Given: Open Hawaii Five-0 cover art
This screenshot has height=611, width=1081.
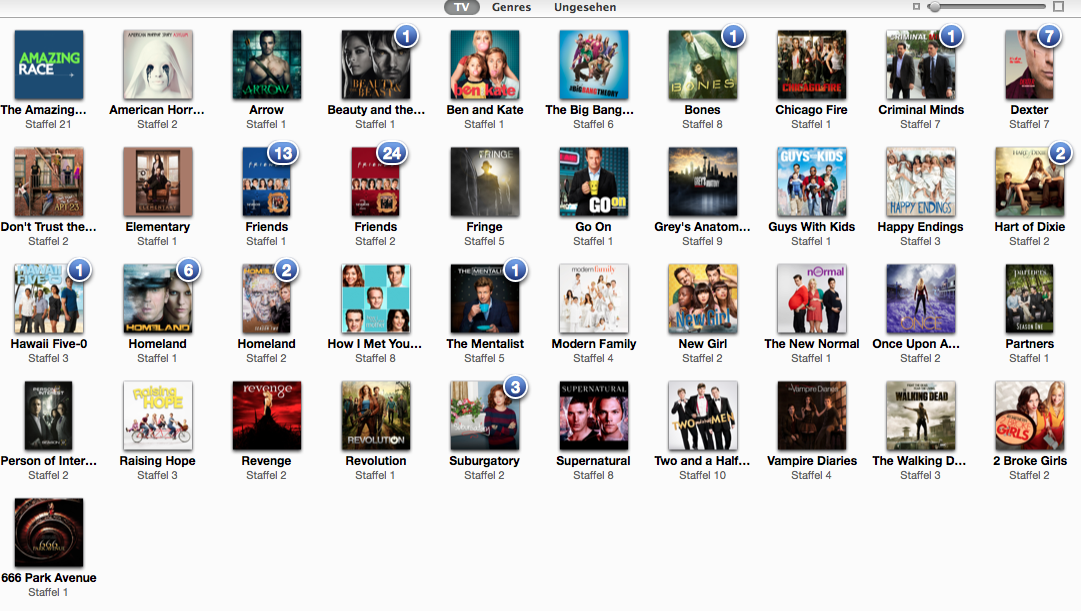Looking at the screenshot, I should [48, 299].
